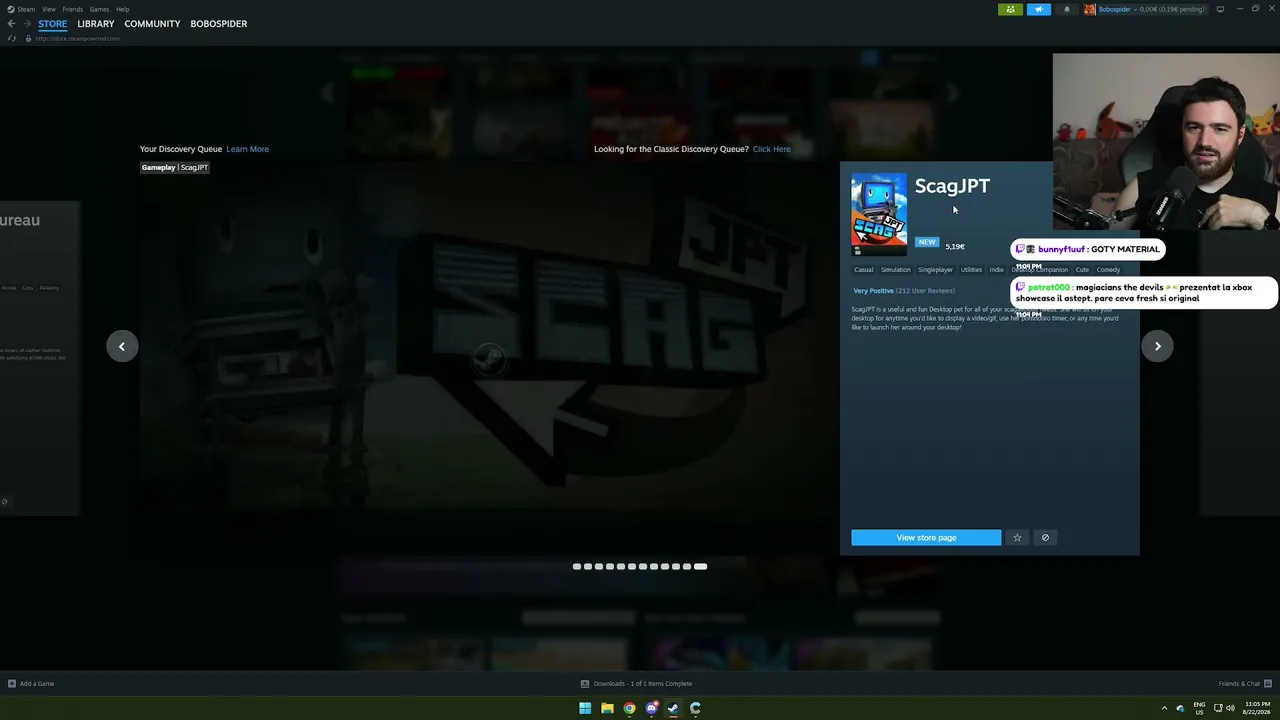
Task: Reload the store page with refresh icon
Action: (12, 38)
